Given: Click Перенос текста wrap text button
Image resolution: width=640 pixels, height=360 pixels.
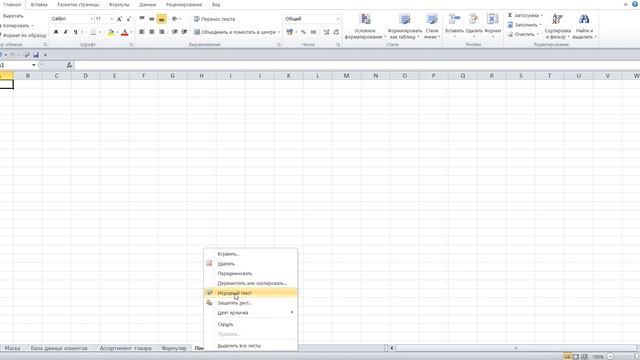Looking at the screenshot, I should click(x=214, y=19).
